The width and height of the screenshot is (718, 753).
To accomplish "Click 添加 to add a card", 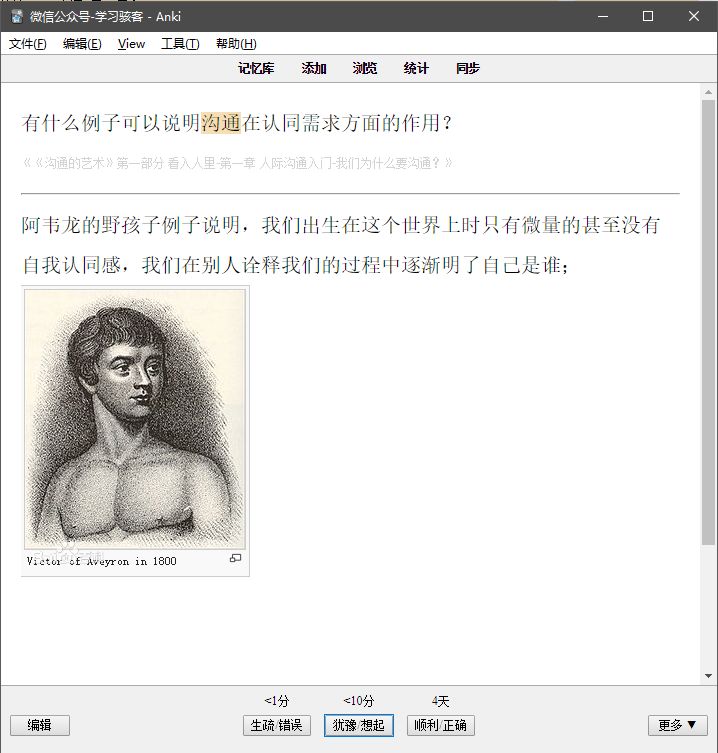I will 314,68.
